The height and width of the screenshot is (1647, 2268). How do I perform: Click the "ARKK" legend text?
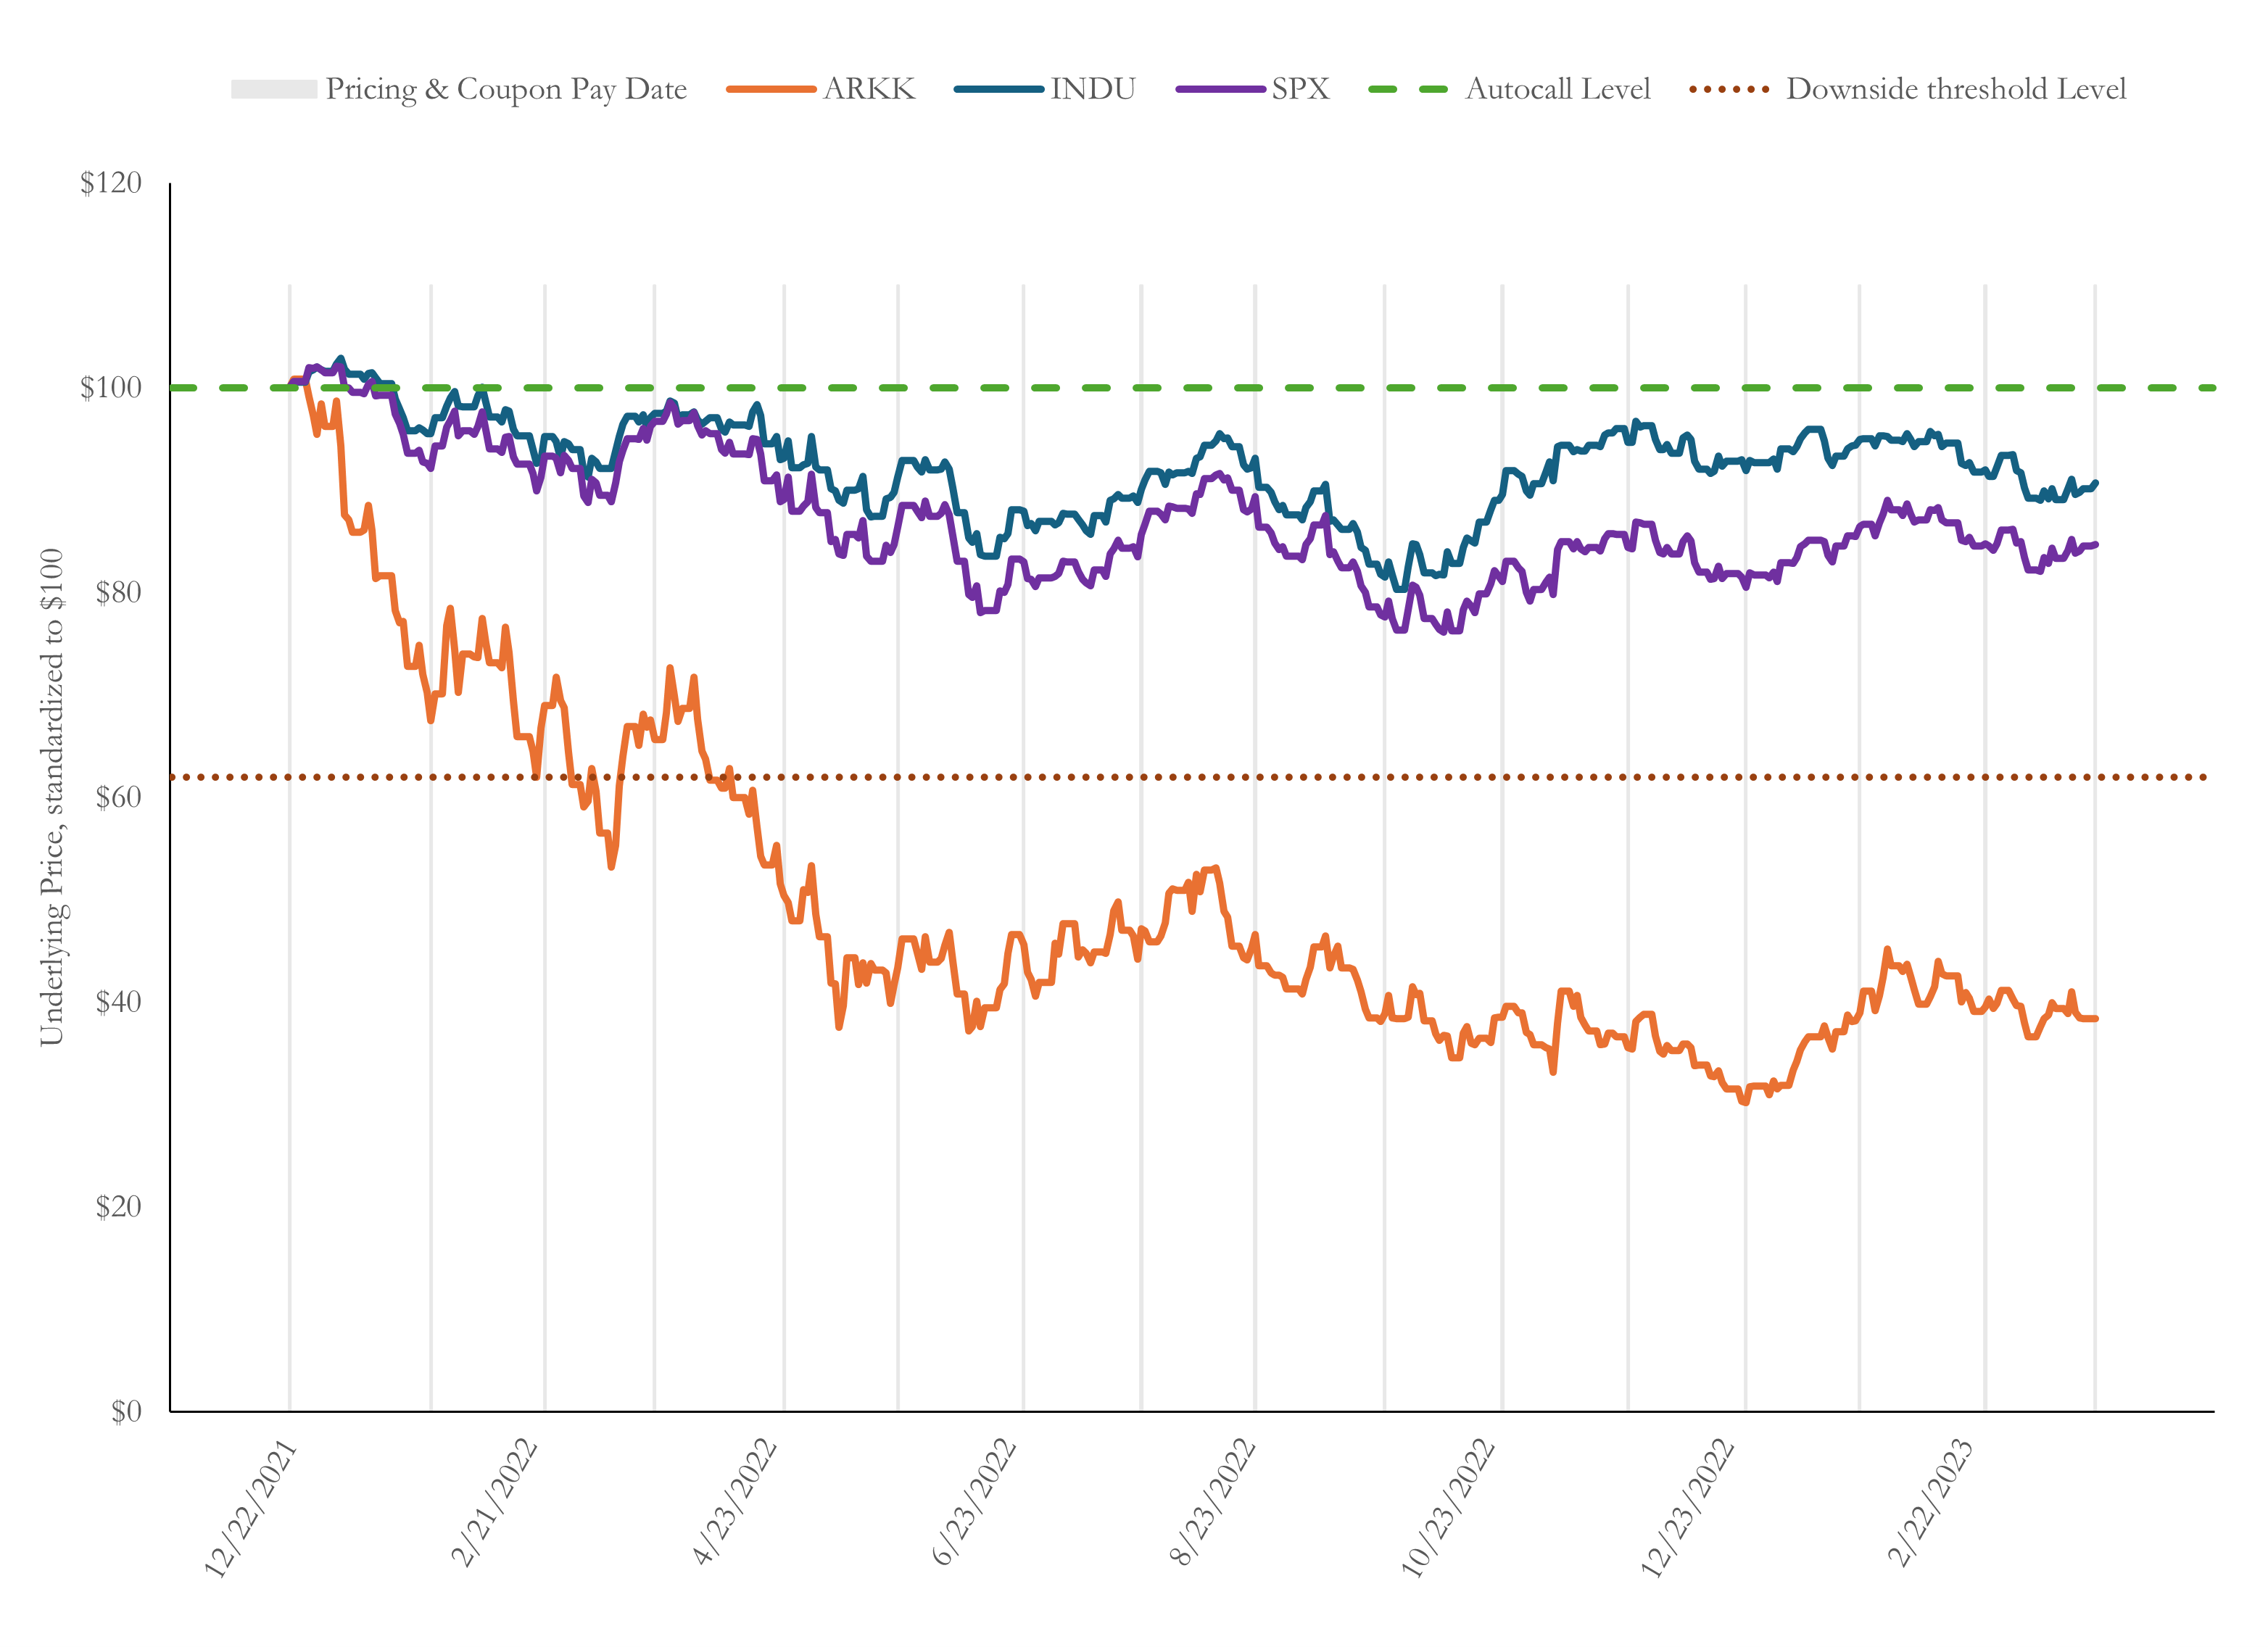coord(868,89)
